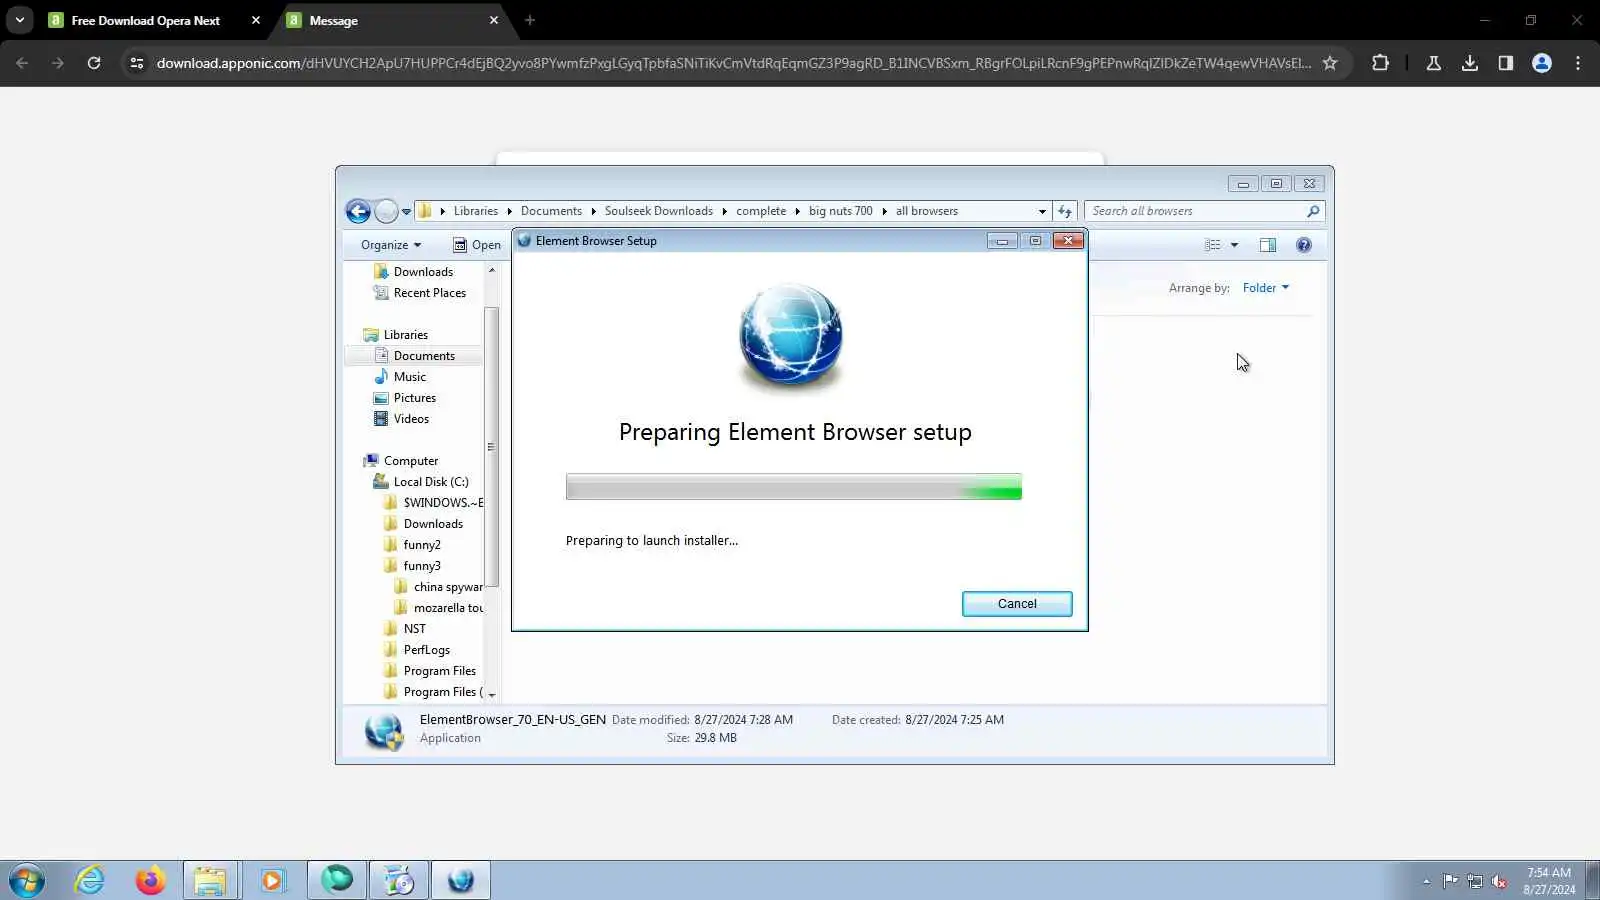Open the clock showing 7:54 AM
1600x900 pixels.
click(x=1549, y=881)
